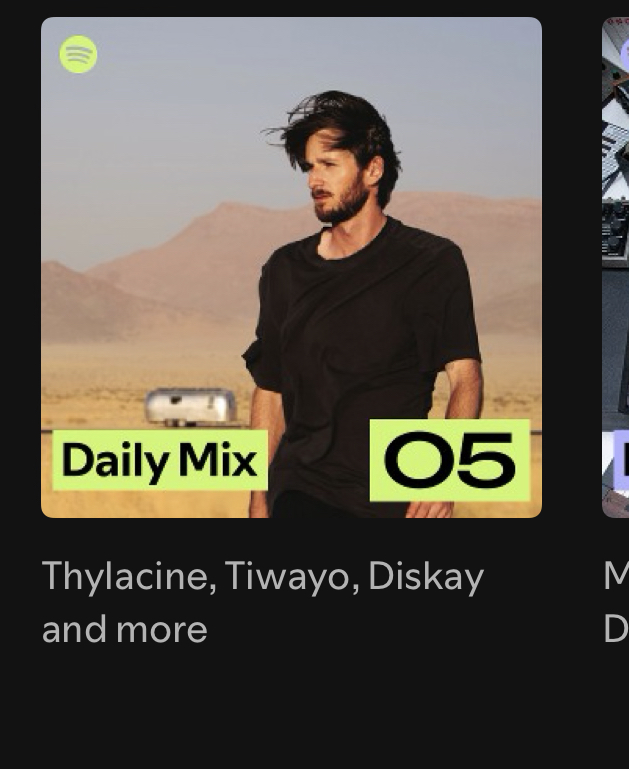Viewport: 629px width, 769px height.
Task: Click the dark empty area below the captions
Action: [x=314, y=711]
